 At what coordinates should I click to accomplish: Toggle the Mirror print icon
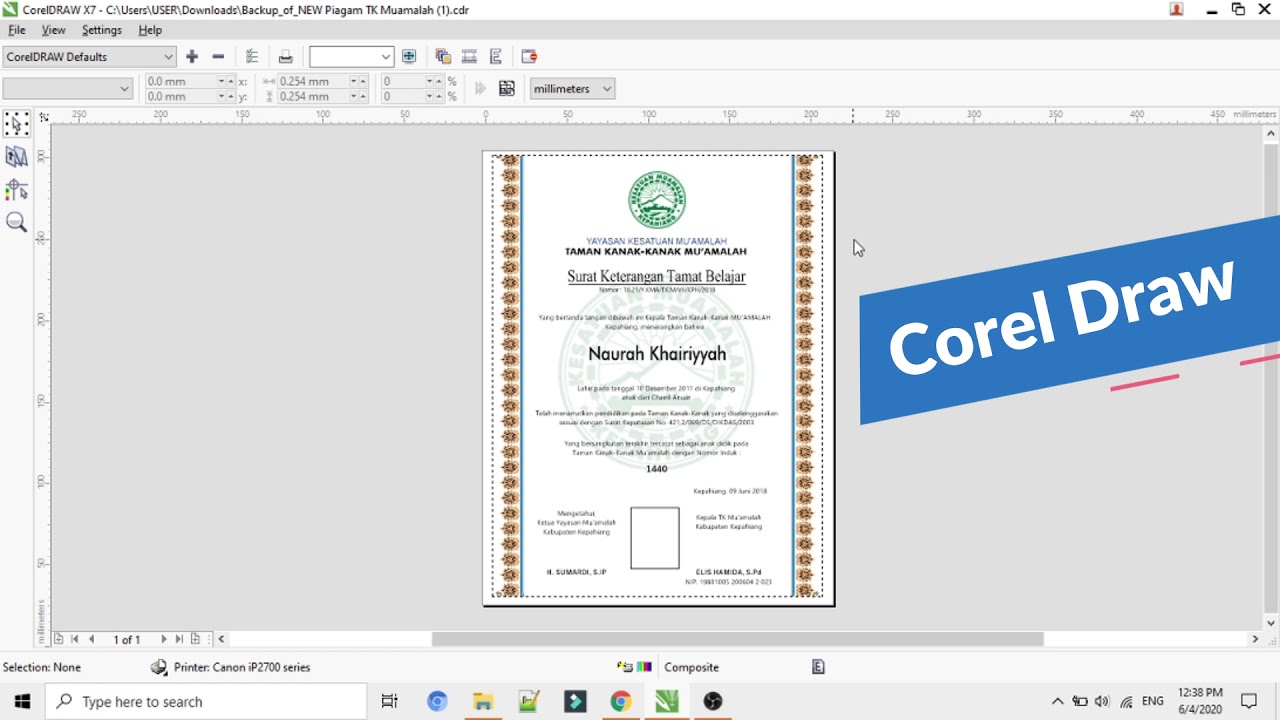[495, 57]
